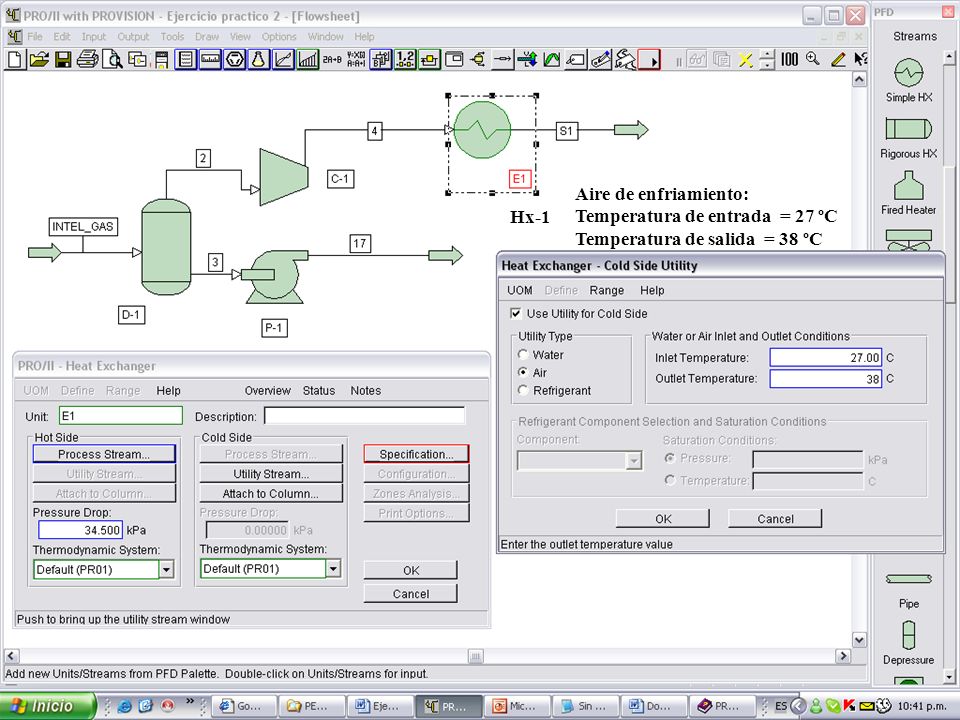This screenshot has width=960, height=720.
Task: Select Refrigerant utility type radio button
Action: (523, 390)
